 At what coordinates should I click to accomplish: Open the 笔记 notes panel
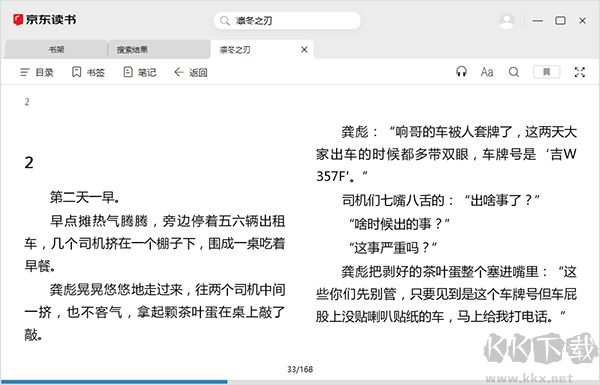tap(140, 72)
